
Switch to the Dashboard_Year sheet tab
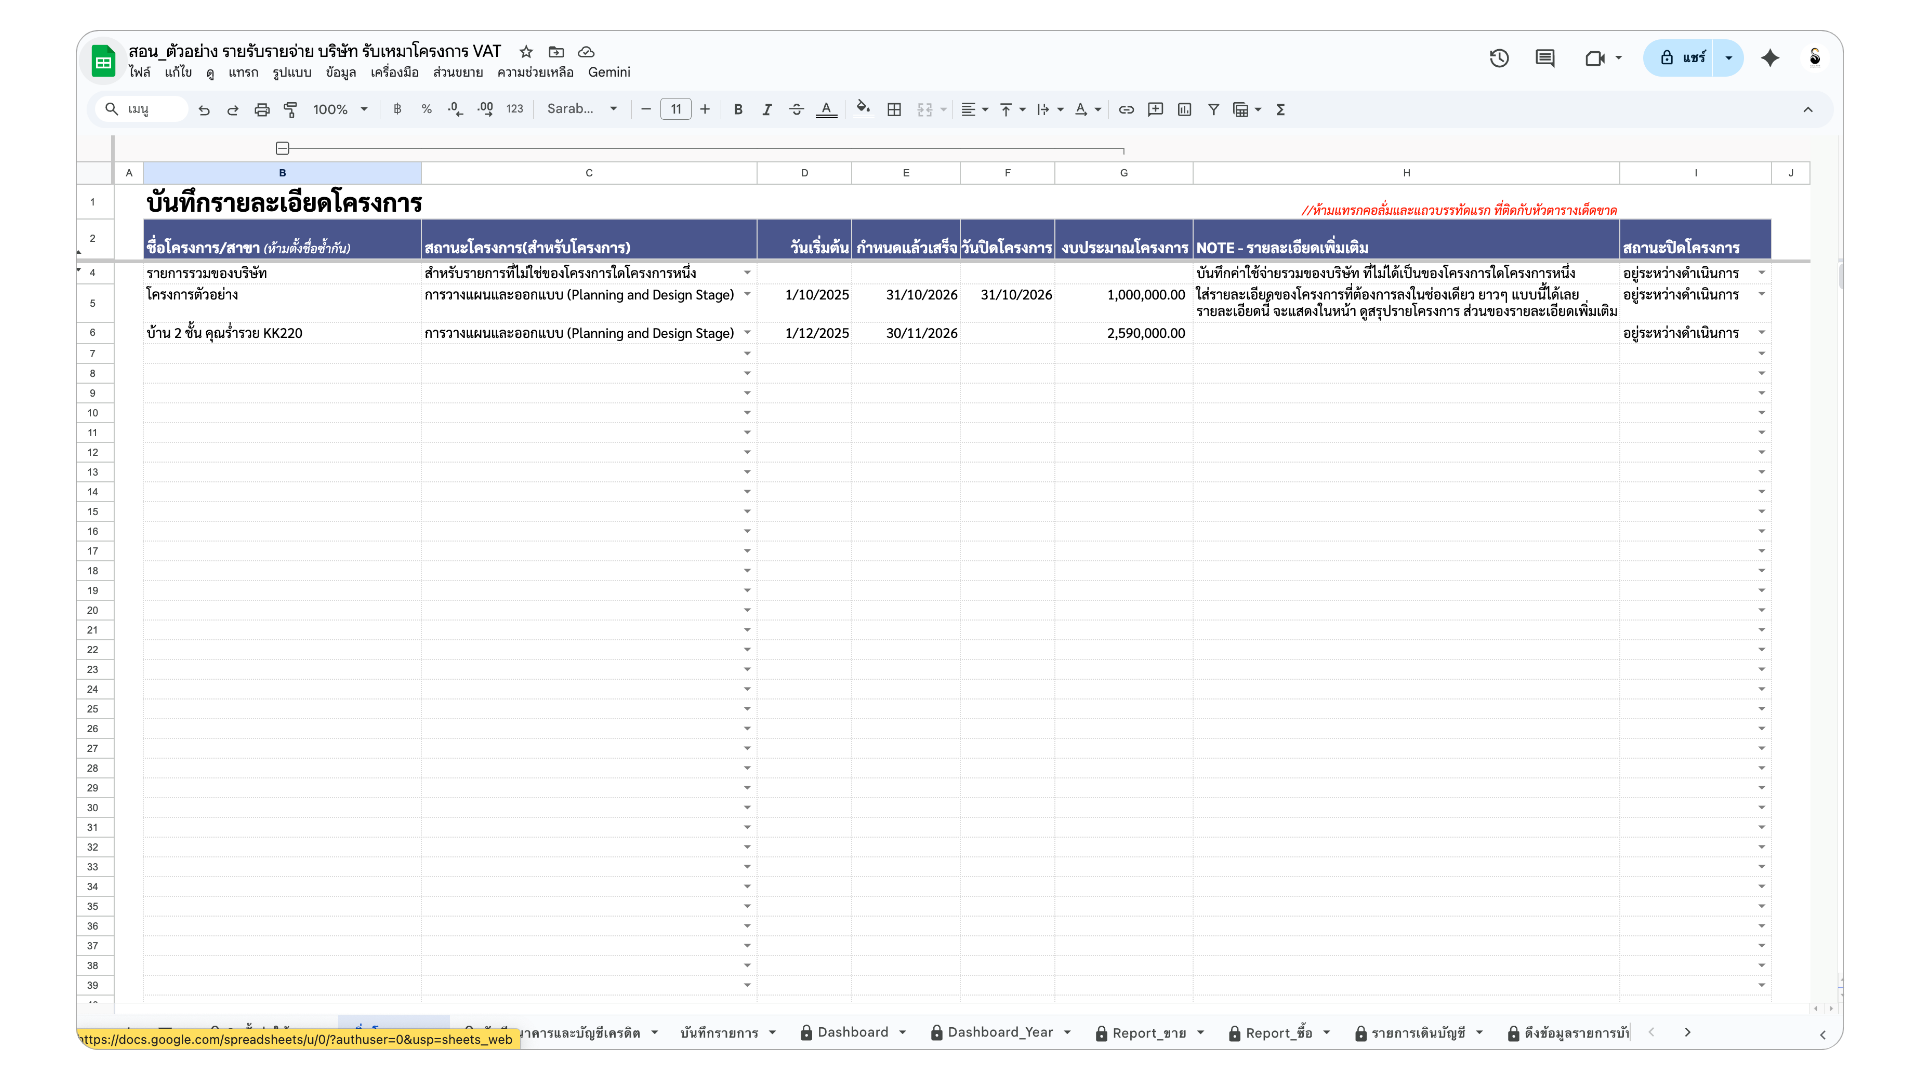tap(999, 1032)
